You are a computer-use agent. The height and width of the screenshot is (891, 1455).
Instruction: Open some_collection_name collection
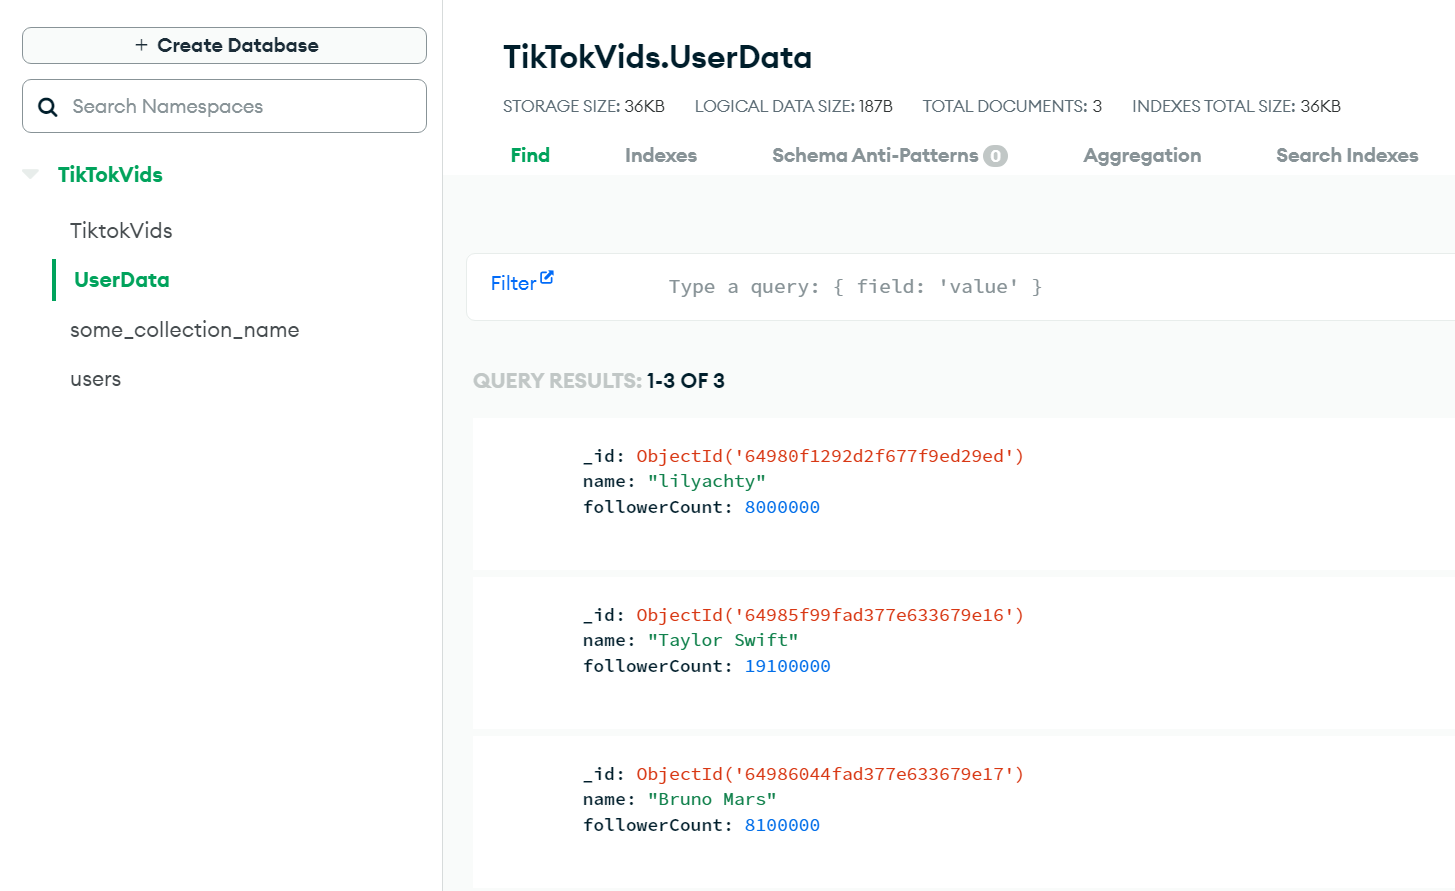pyautogui.click(x=185, y=330)
